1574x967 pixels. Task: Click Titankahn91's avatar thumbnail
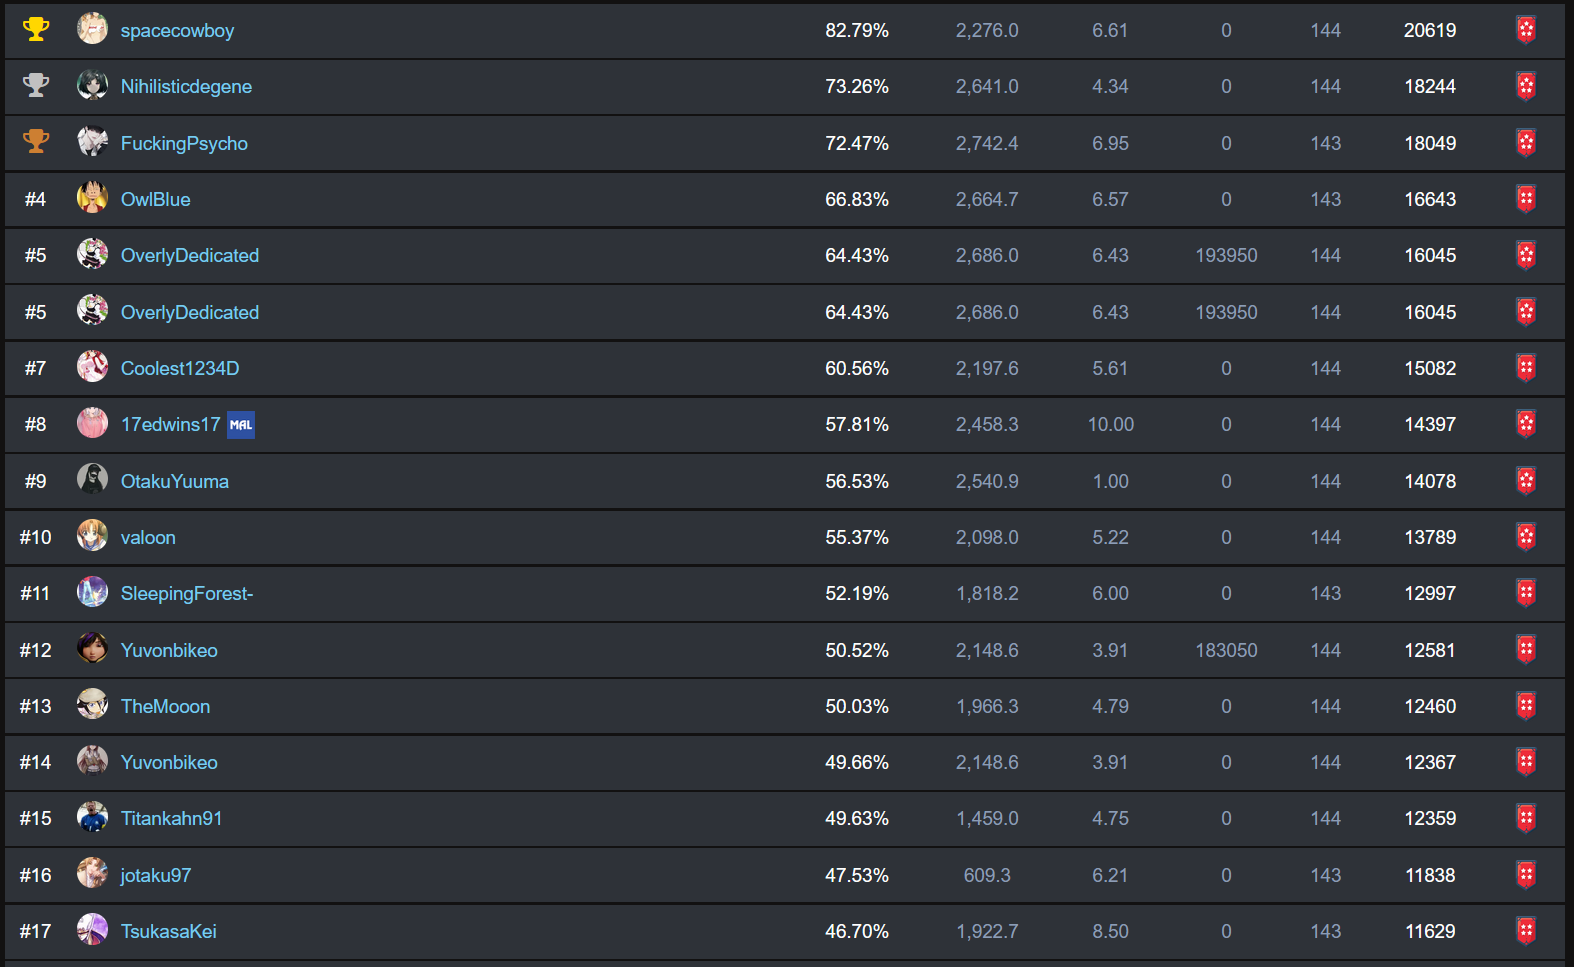(x=93, y=817)
